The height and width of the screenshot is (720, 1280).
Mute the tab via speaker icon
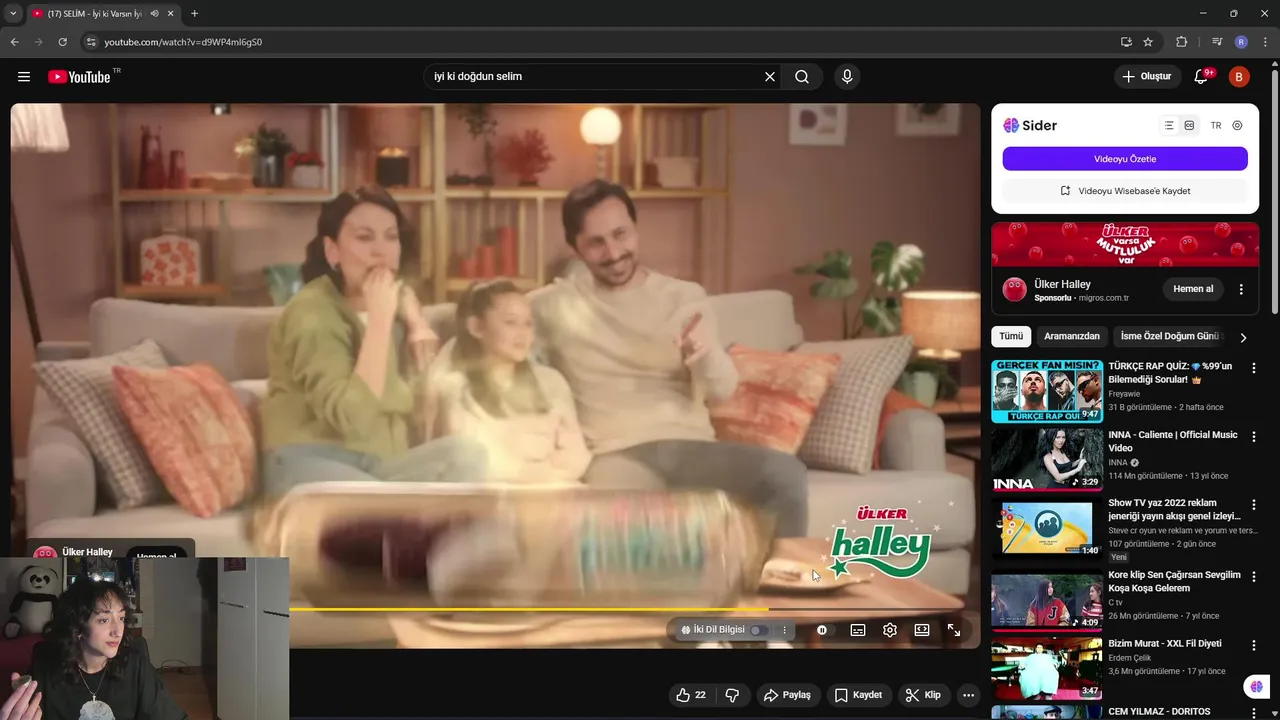click(154, 14)
